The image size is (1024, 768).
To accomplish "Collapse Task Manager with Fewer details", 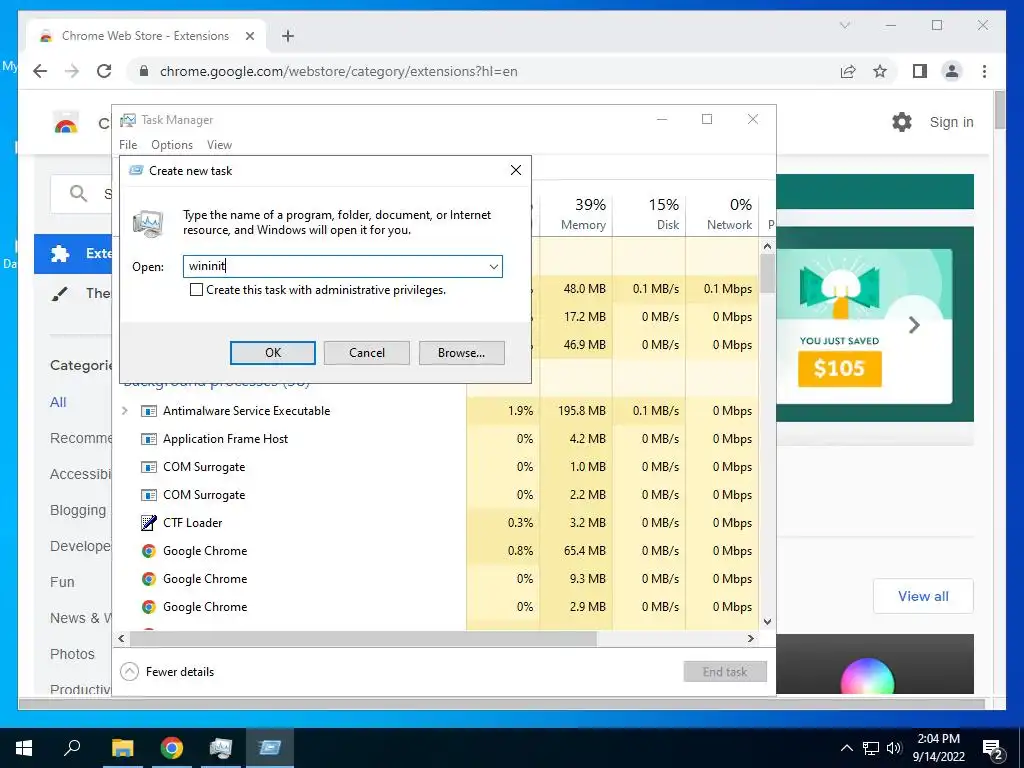I will coord(168,671).
